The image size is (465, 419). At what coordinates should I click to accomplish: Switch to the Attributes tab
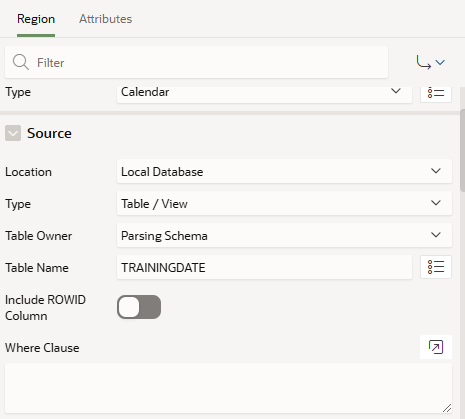[105, 19]
